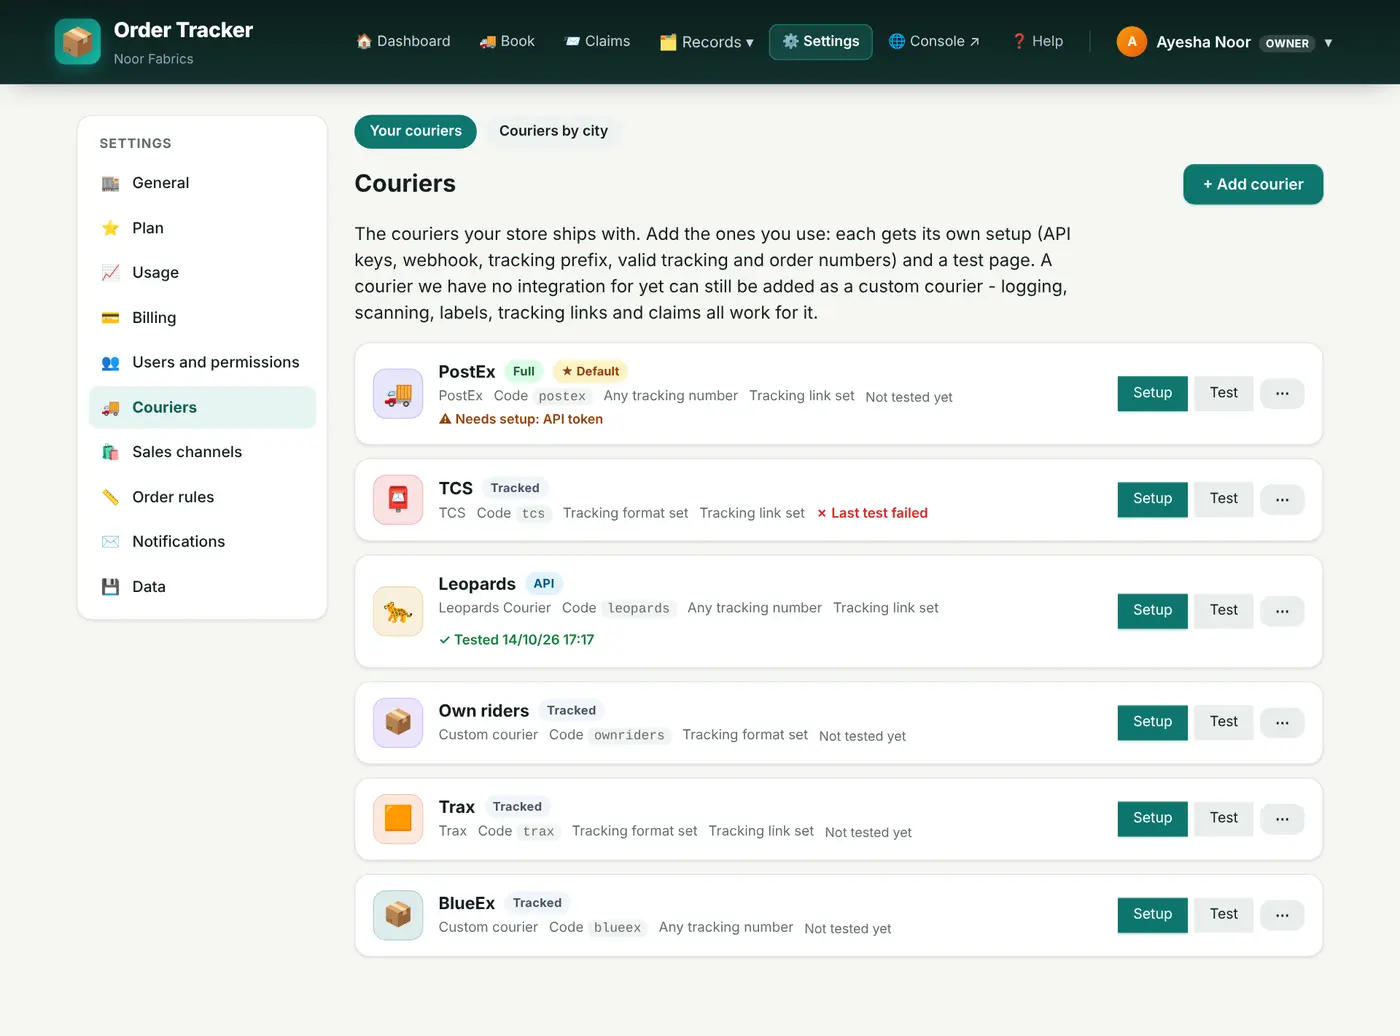Click the Order Tracker box logo

[x=77, y=42]
